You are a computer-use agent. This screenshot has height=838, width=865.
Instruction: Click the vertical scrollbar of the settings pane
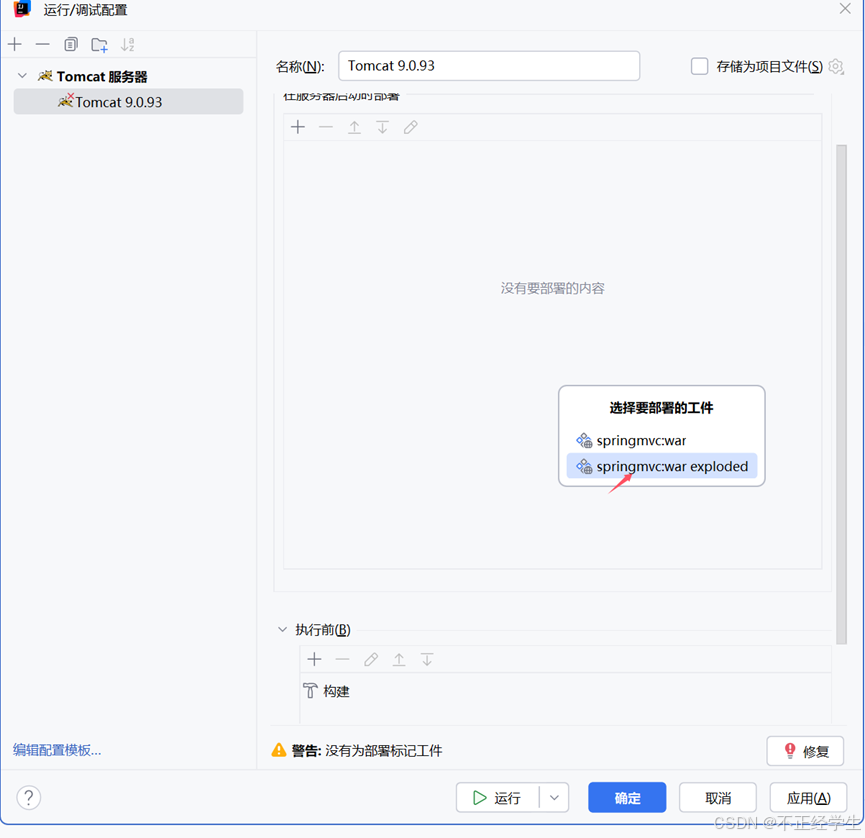pos(841,394)
